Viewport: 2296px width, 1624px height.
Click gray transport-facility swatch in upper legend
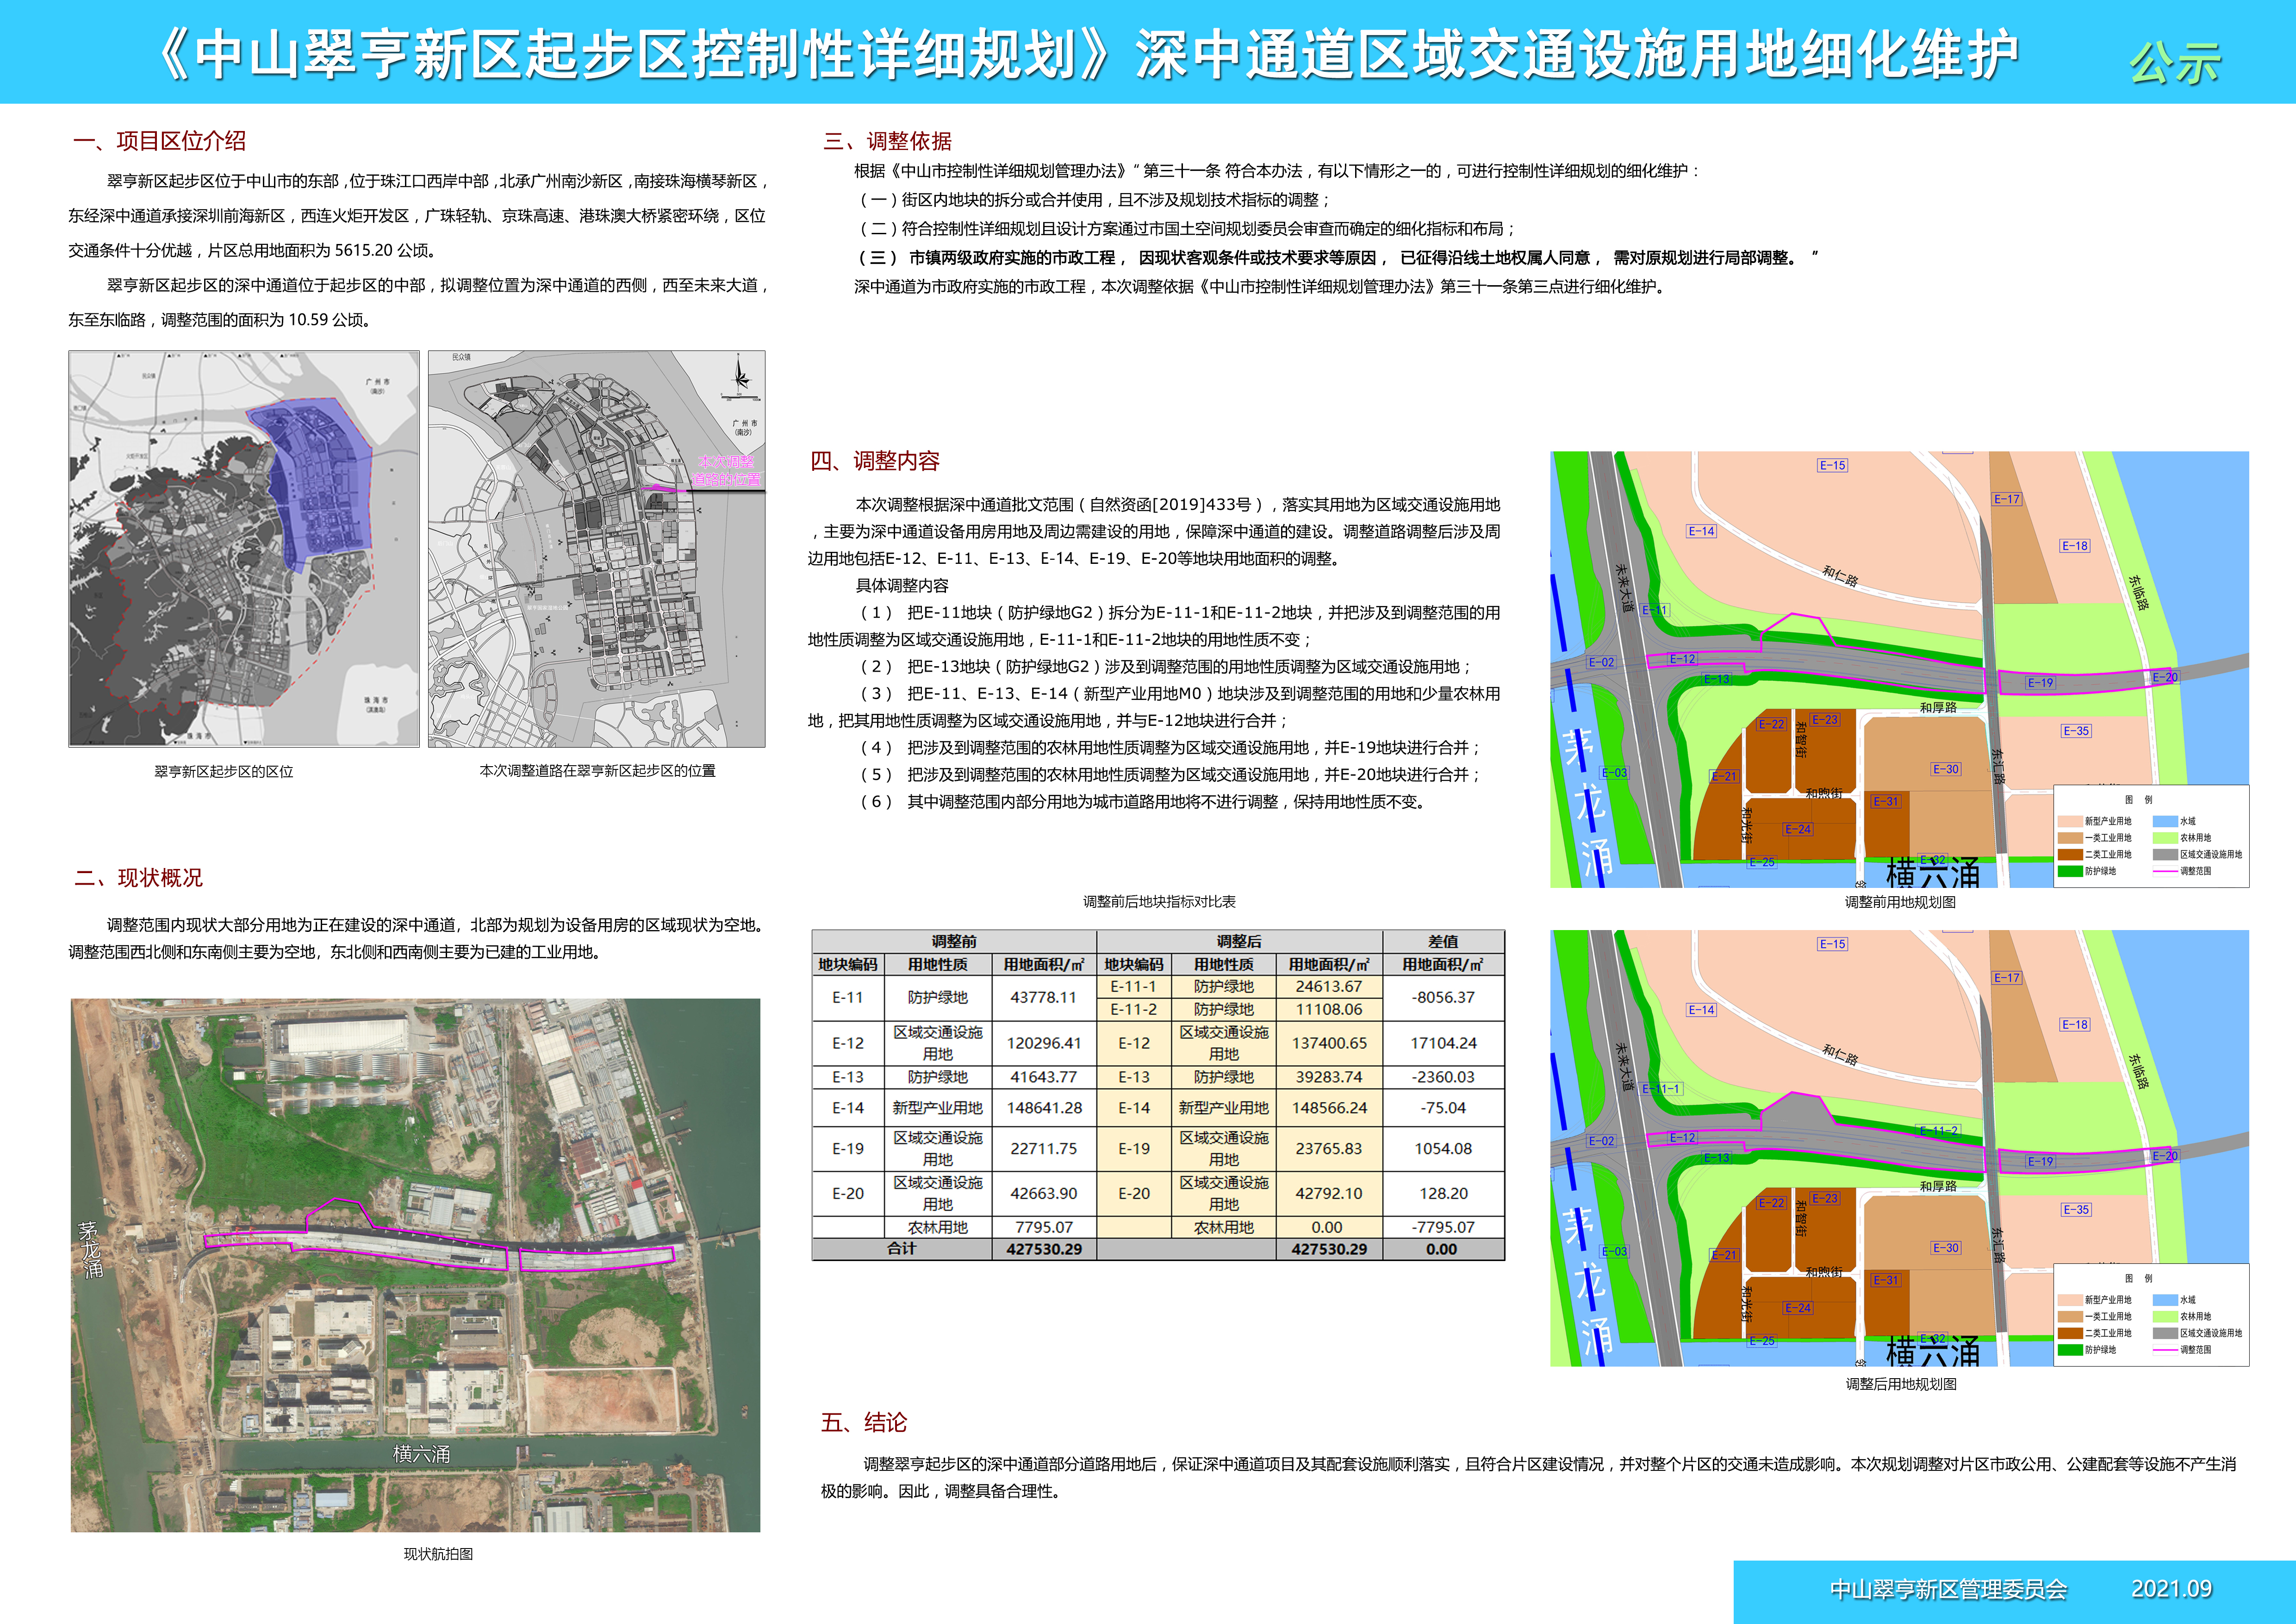coord(2165,855)
